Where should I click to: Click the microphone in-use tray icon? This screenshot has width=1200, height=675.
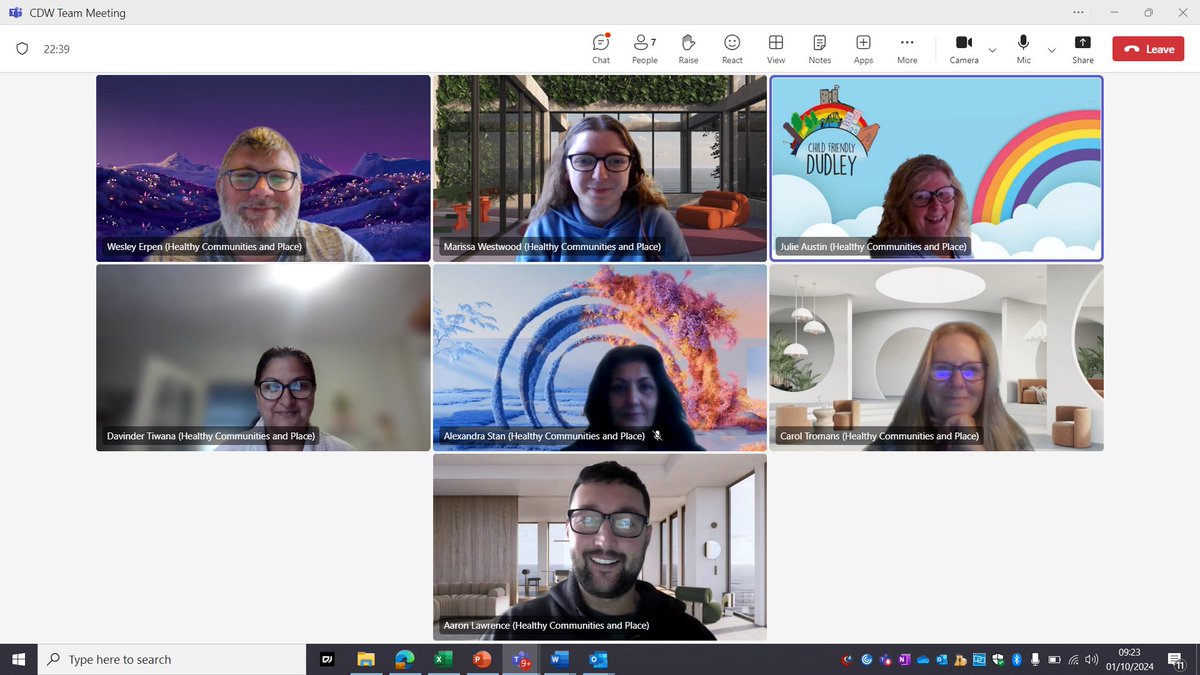coord(1036,659)
